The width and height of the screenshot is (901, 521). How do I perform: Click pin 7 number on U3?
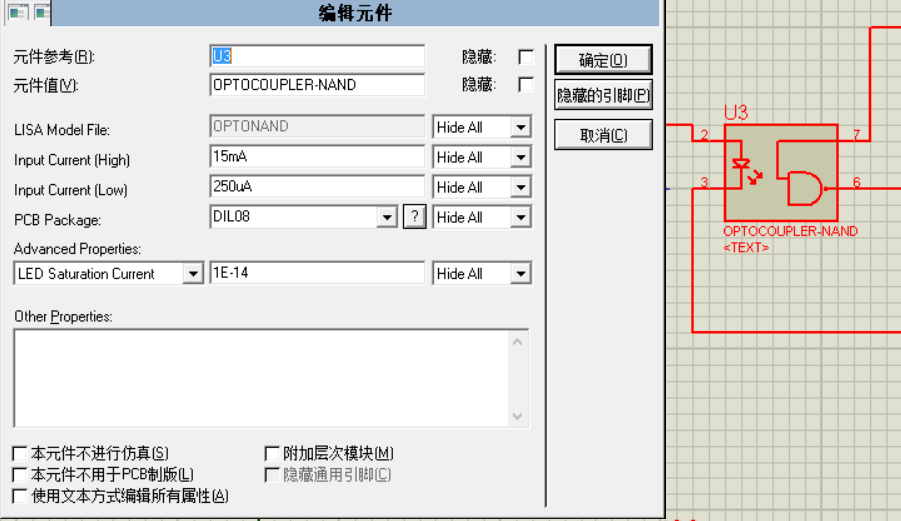[x=856, y=135]
